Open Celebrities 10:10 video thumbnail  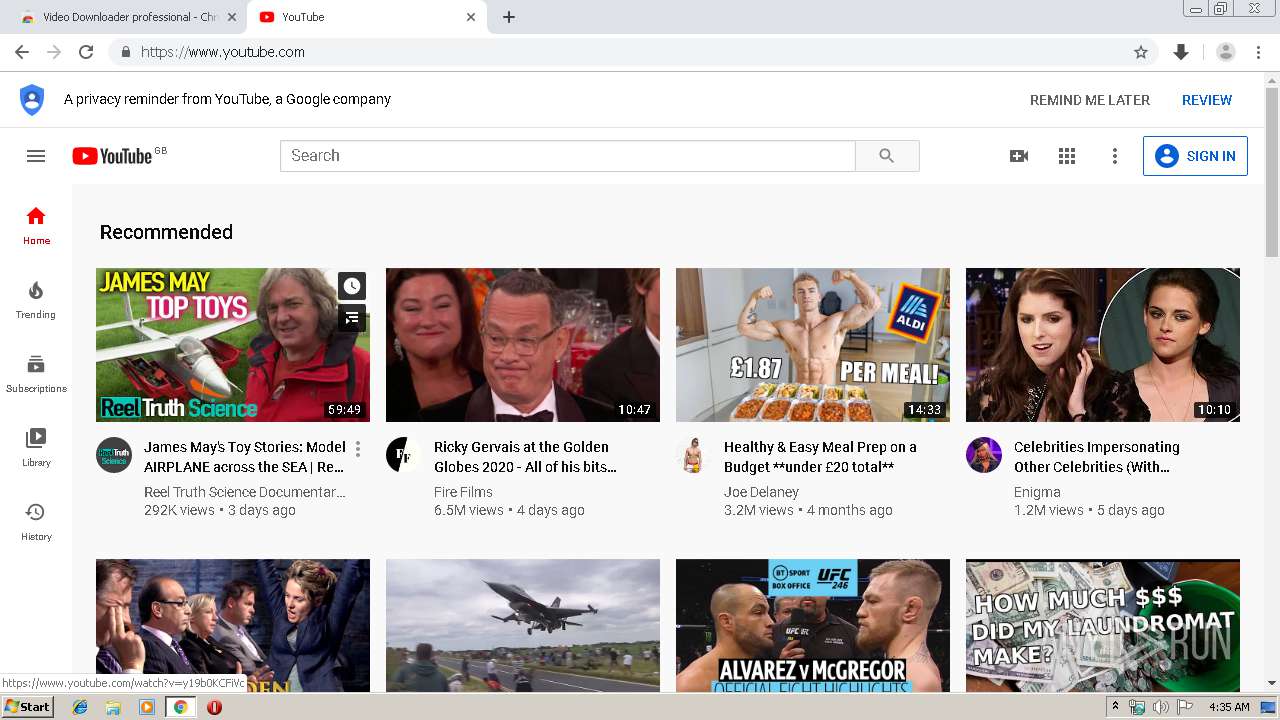pos(1103,345)
